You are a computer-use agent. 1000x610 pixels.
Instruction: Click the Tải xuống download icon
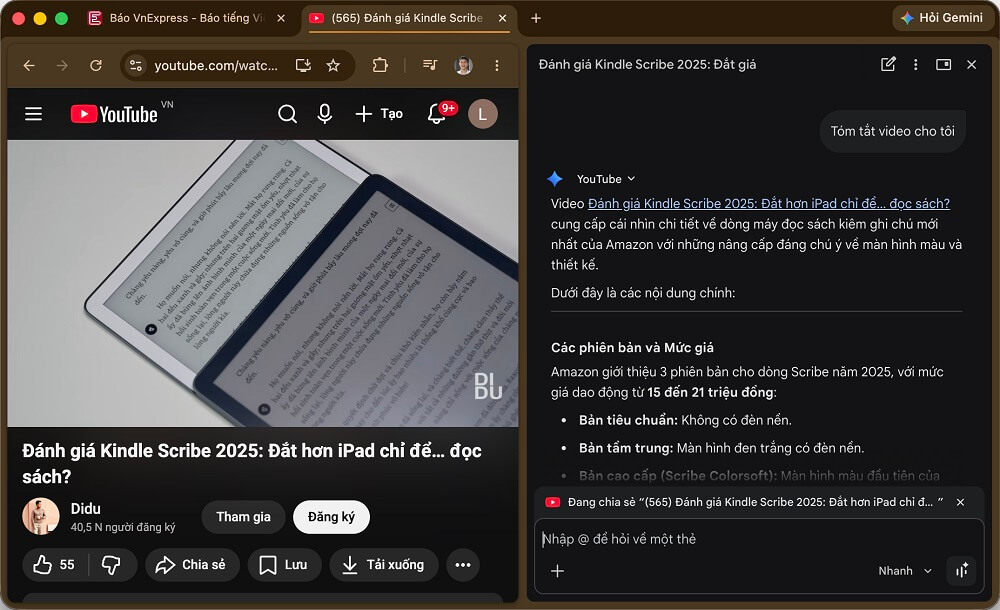[350, 565]
